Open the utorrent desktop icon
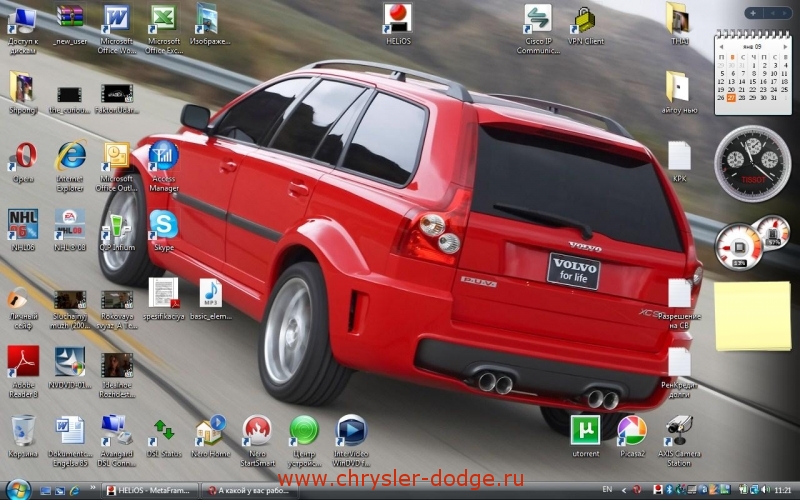The width and height of the screenshot is (800, 500). coord(585,430)
